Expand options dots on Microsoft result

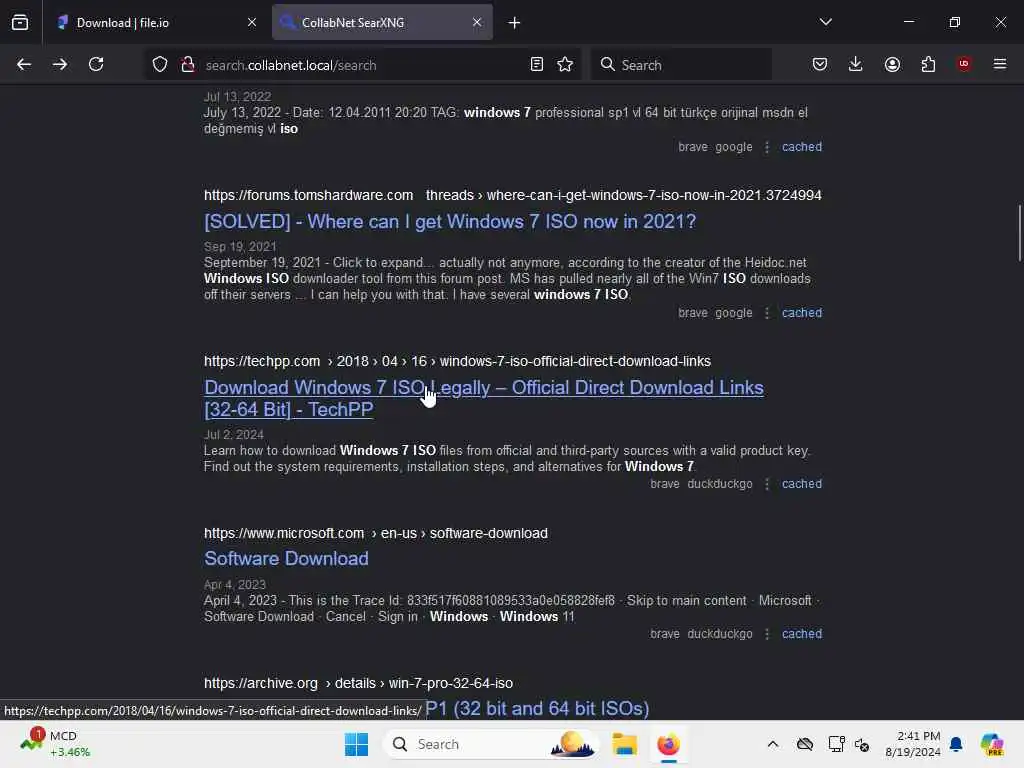coord(767,633)
